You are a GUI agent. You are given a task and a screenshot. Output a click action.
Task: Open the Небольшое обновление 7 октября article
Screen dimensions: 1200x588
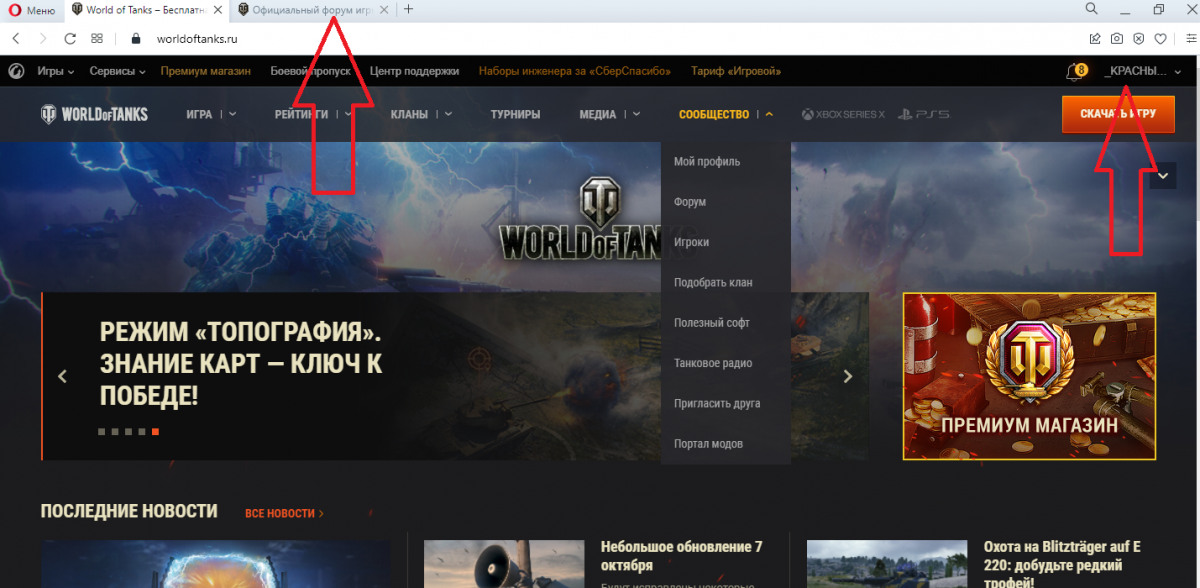(681, 555)
